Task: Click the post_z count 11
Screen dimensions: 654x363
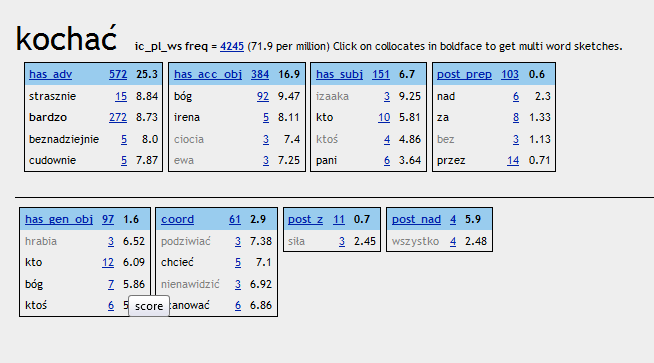Action: click(x=339, y=219)
